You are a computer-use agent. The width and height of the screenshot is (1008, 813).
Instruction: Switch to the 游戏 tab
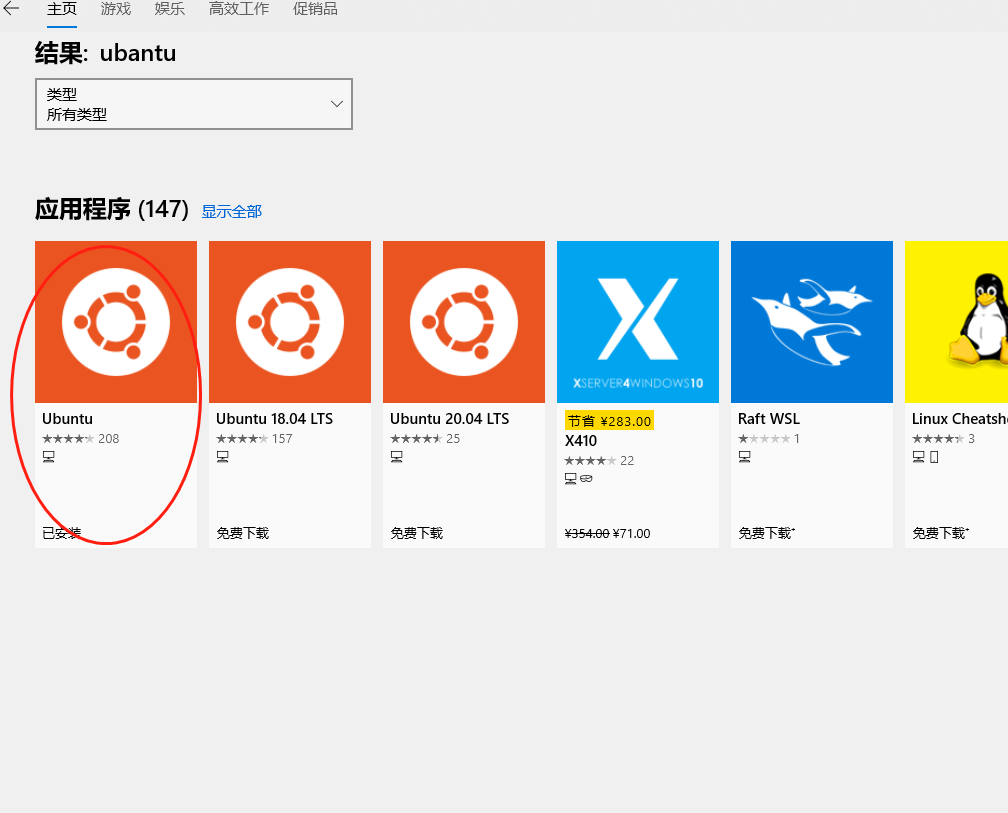(116, 9)
